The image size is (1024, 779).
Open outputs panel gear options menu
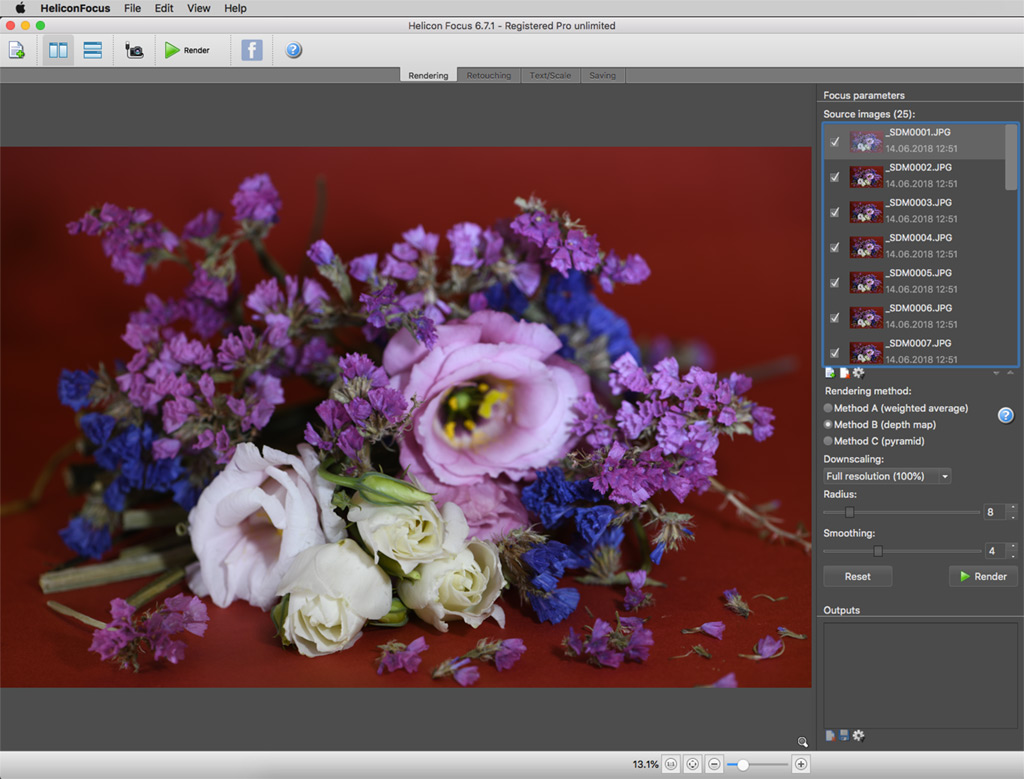[858, 736]
